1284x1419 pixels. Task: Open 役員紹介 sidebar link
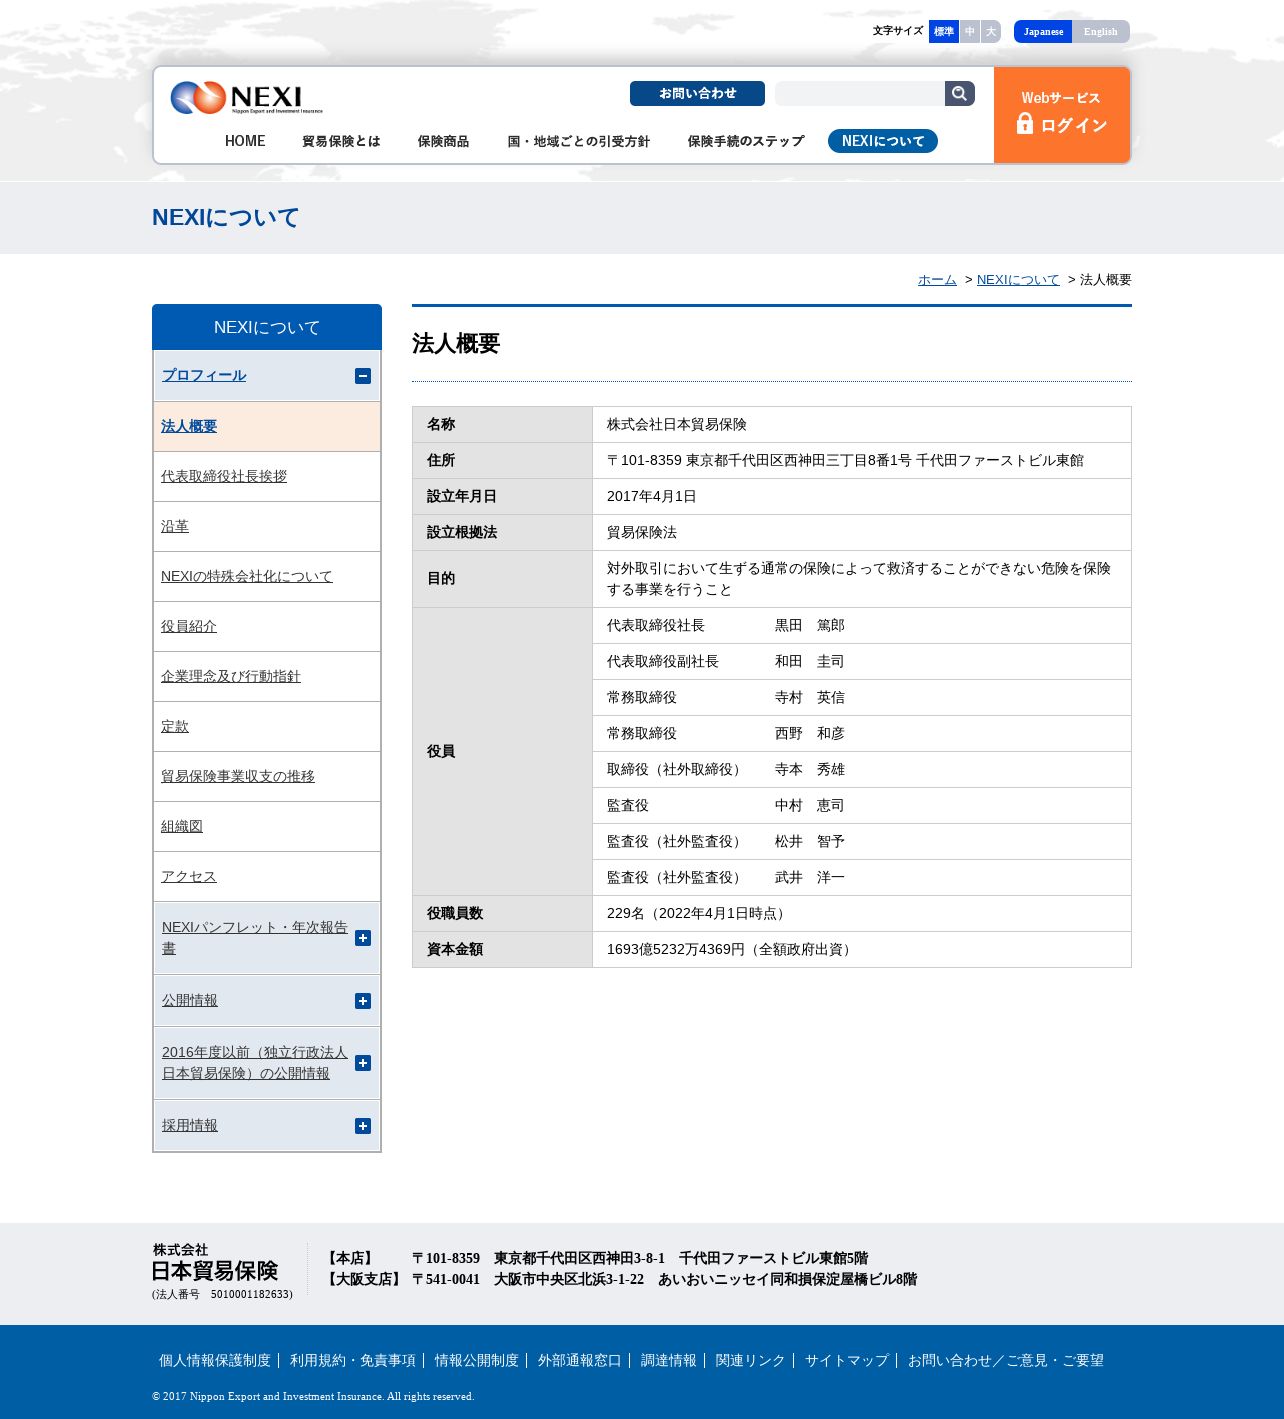189,626
